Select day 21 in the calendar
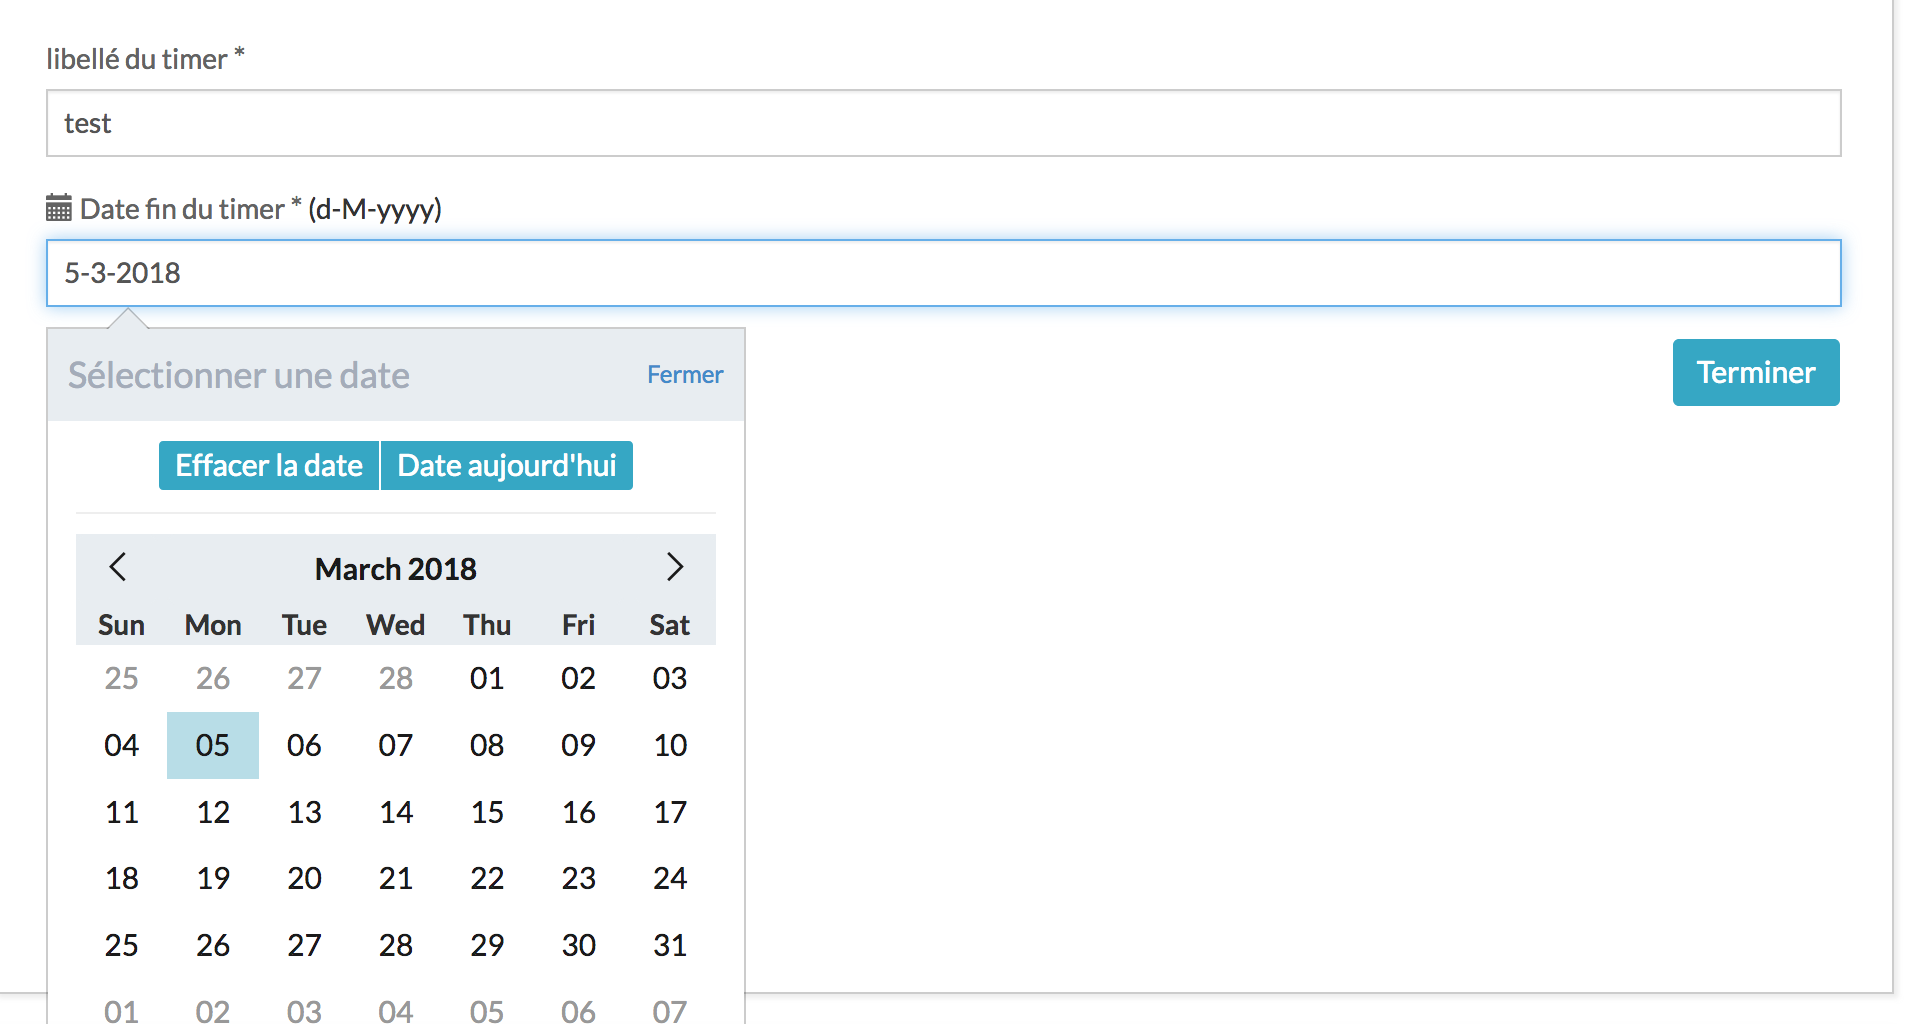The image size is (1914, 1024). coord(396,878)
